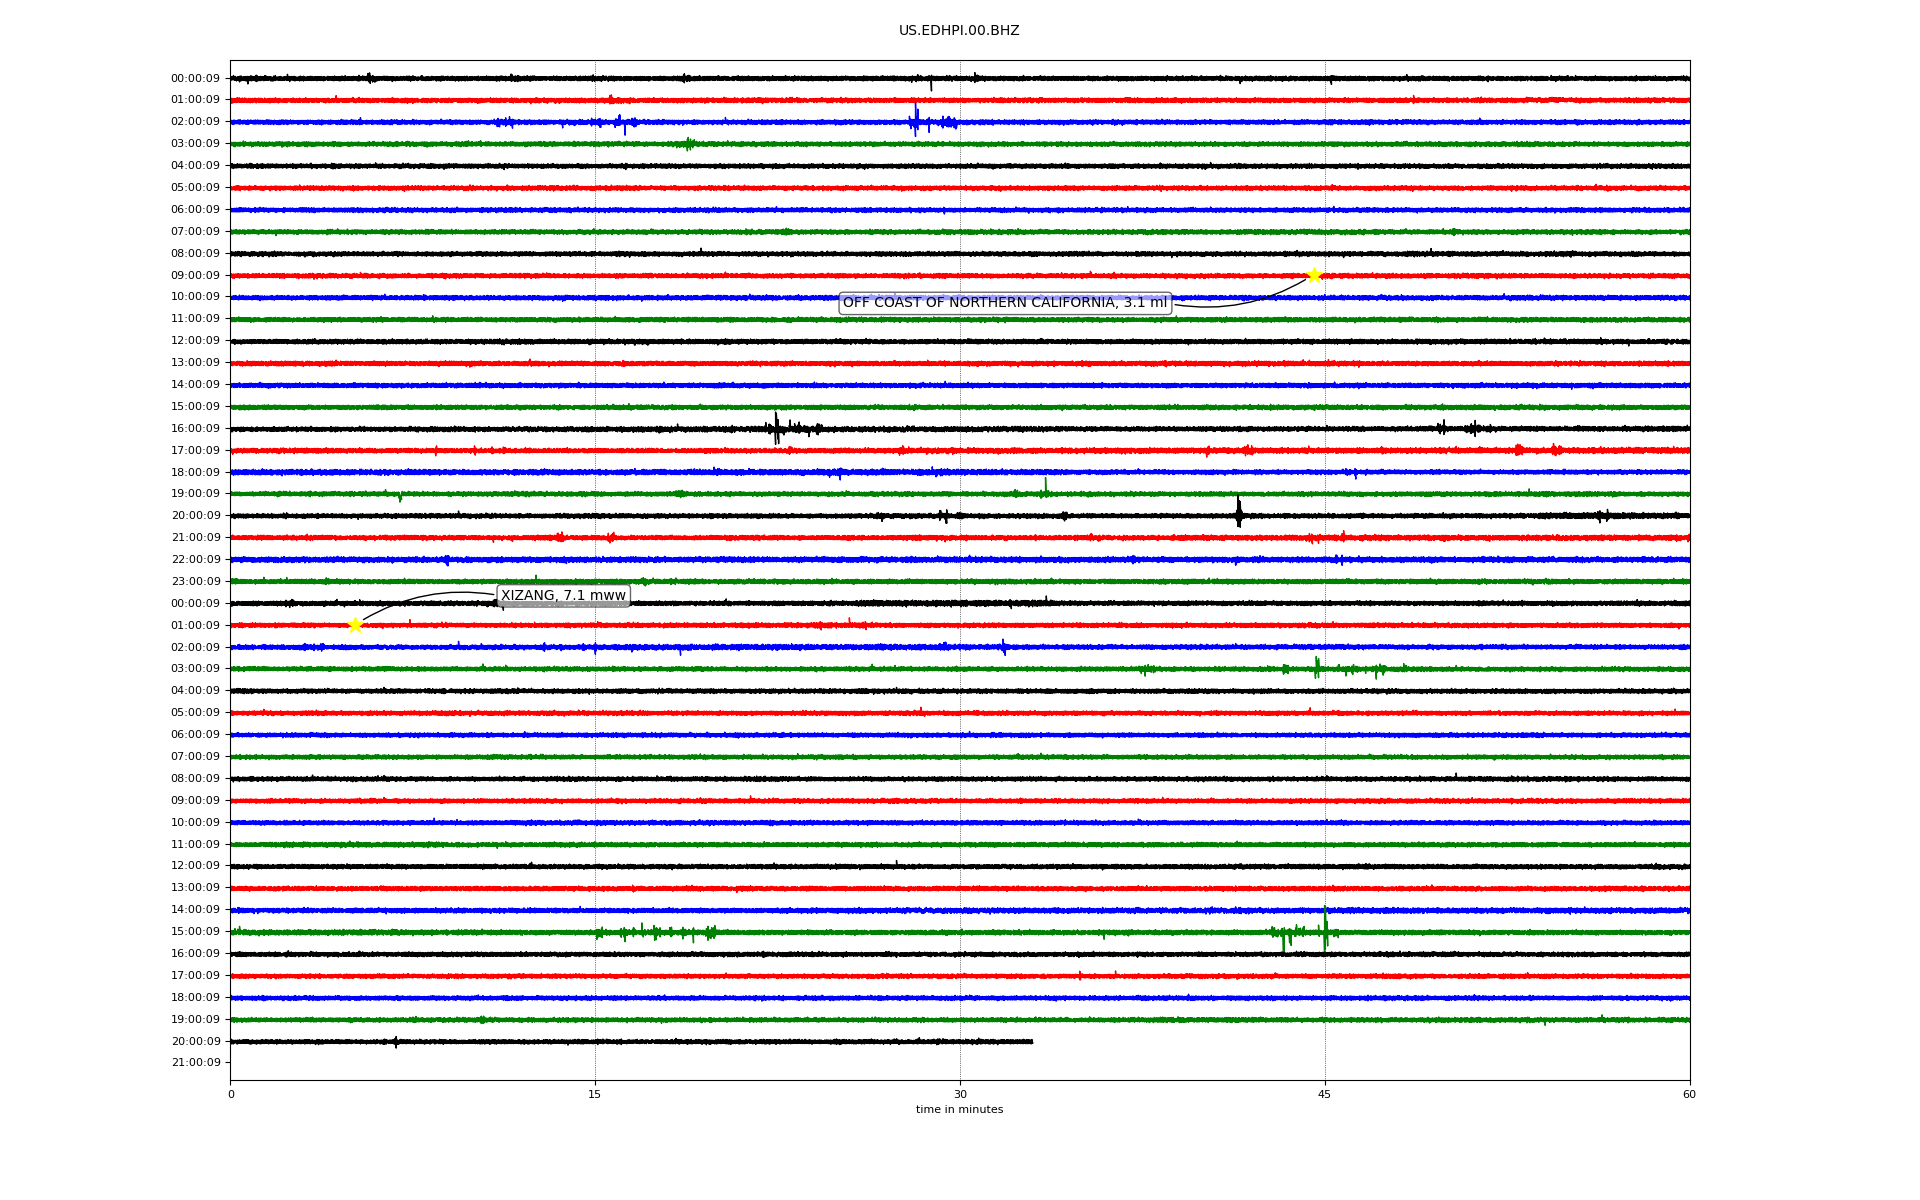Click the US.EDHPI.00.BHZ plot title

959,31
